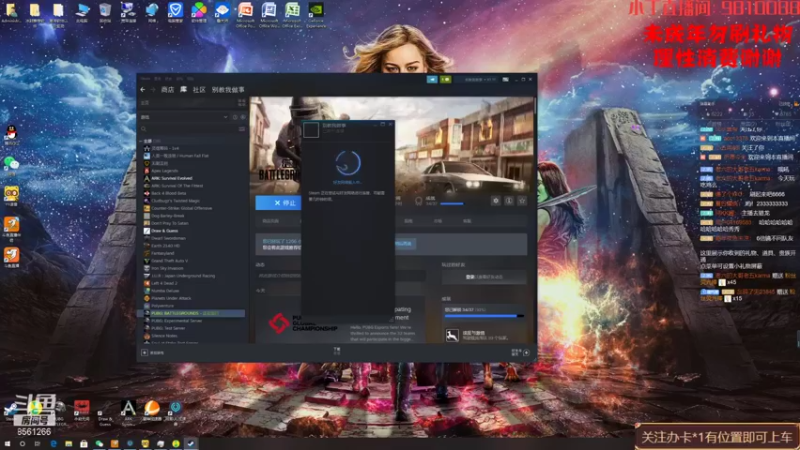Switch to the 库 (Library) tab
The image size is (800, 450).
[184, 90]
